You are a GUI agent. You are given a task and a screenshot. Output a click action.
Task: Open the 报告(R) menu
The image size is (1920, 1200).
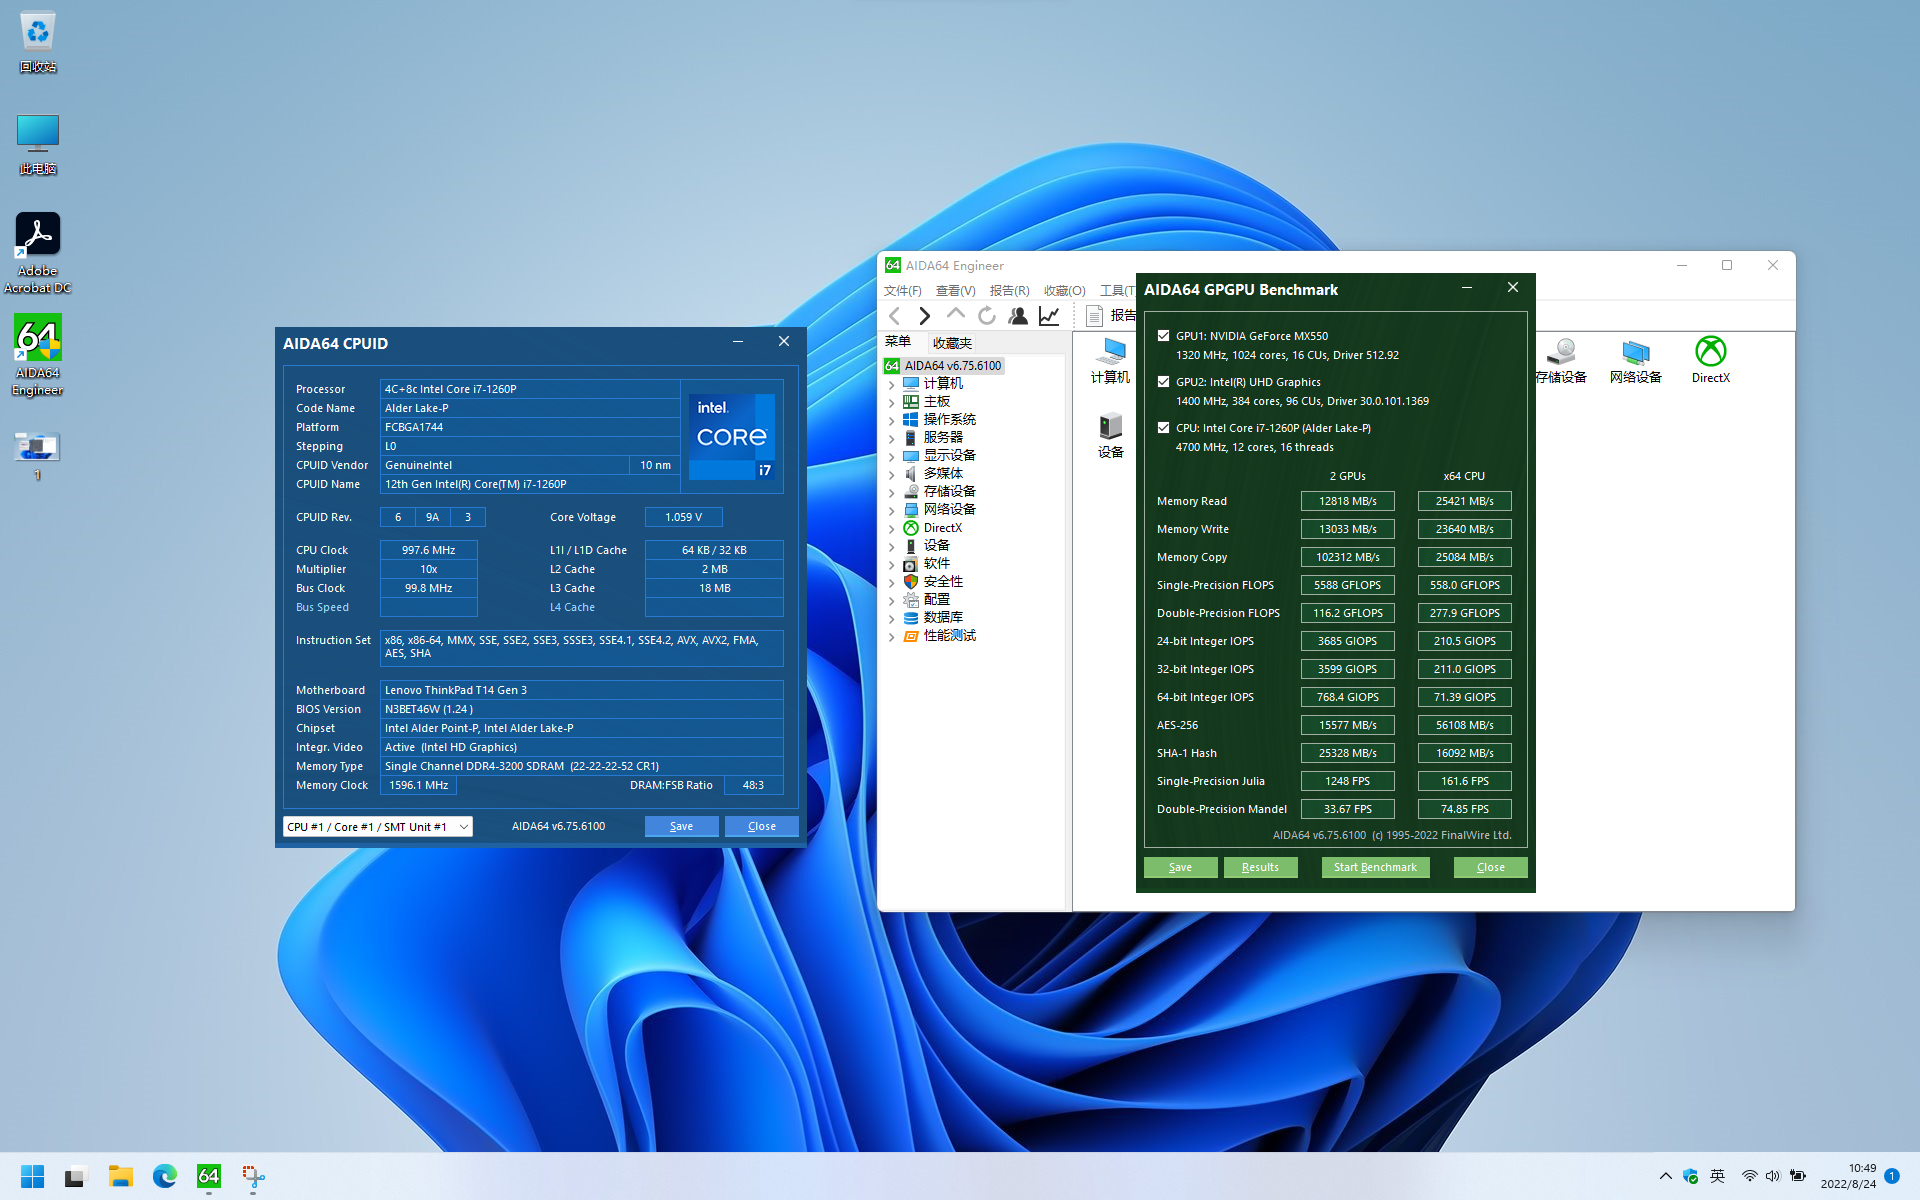coord(1009,291)
